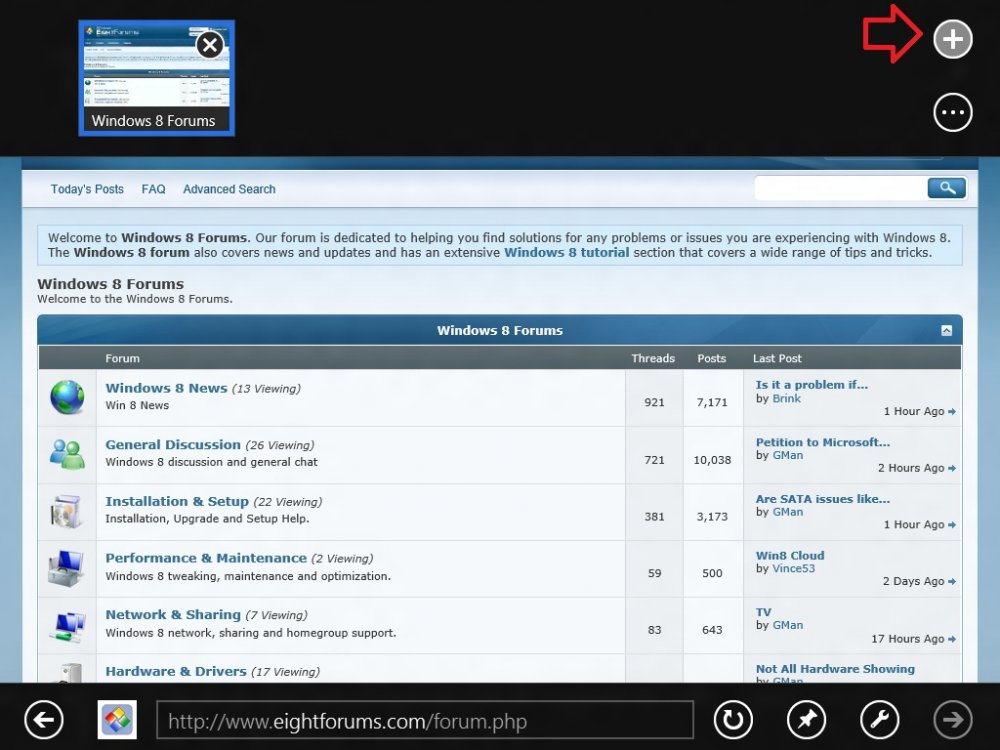The height and width of the screenshot is (750, 1000).
Task: Close the Windows 8 Forums tab
Action: (210, 45)
